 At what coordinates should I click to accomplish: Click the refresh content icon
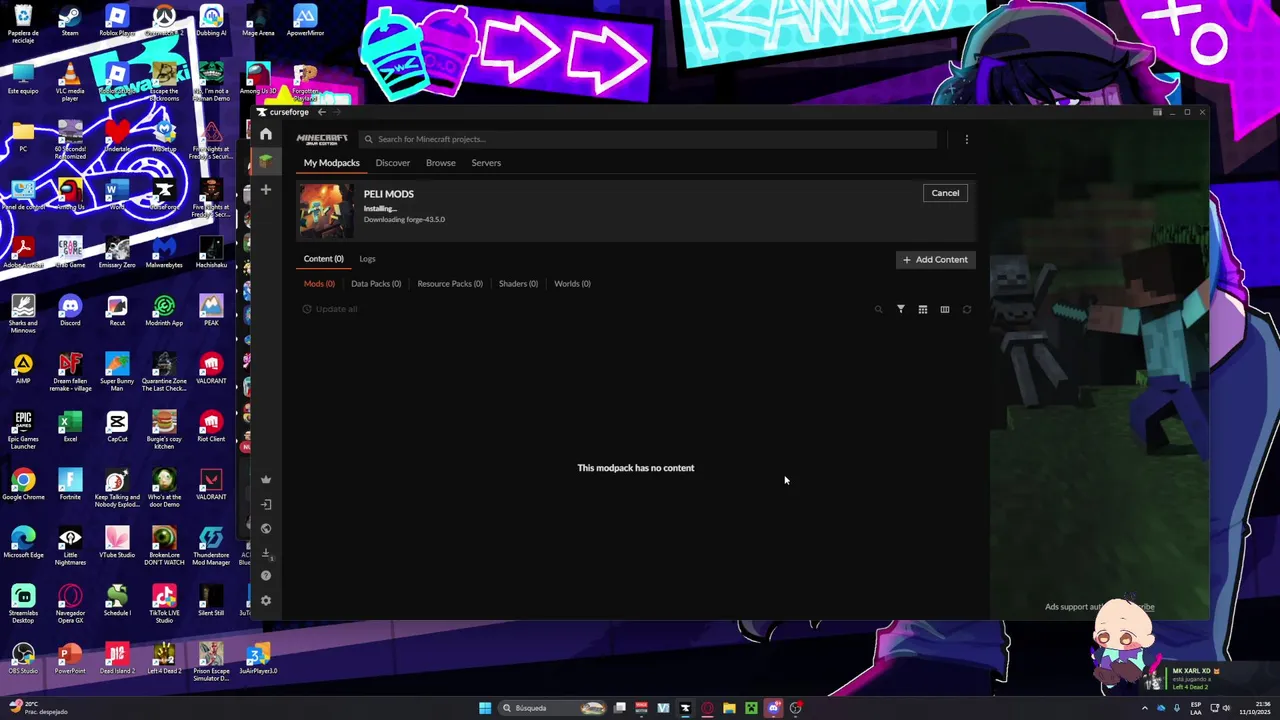(967, 309)
